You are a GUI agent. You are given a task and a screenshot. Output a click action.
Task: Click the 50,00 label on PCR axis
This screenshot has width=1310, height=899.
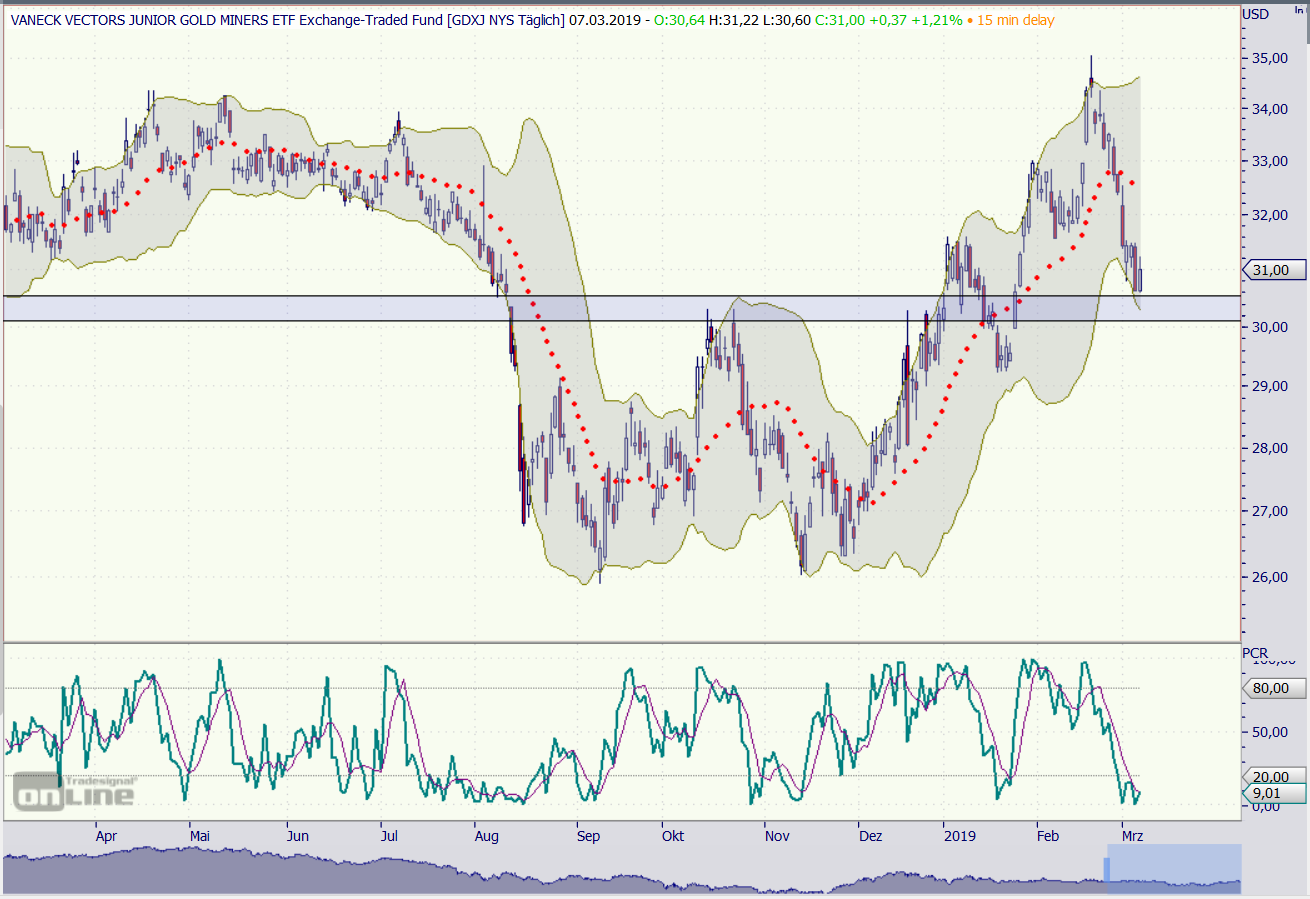pos(1269,732)
